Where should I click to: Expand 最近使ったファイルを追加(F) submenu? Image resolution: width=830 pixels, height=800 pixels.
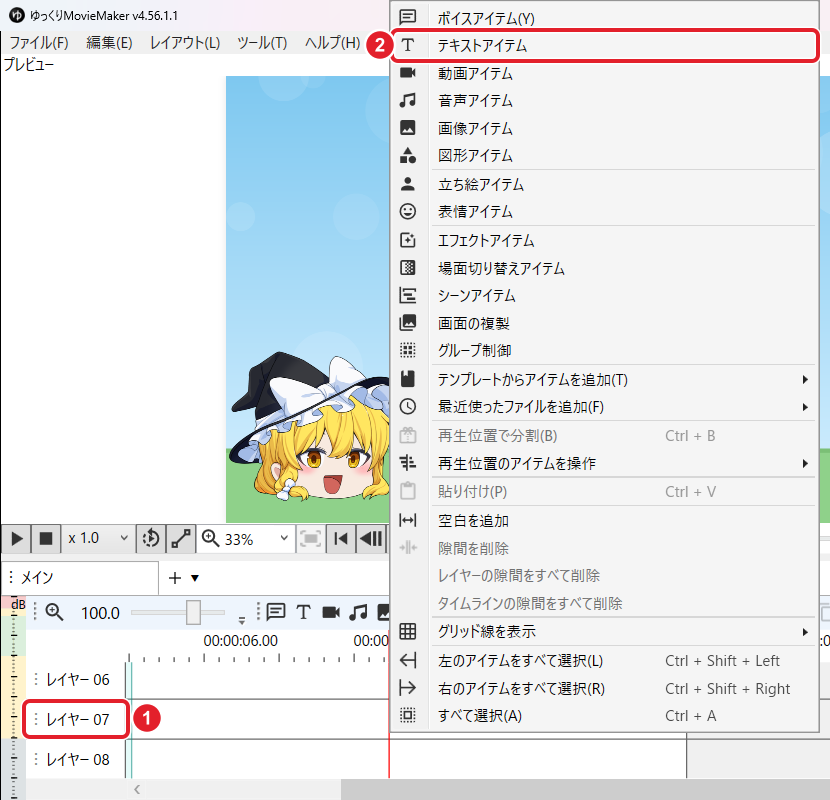tap(604, 407)
